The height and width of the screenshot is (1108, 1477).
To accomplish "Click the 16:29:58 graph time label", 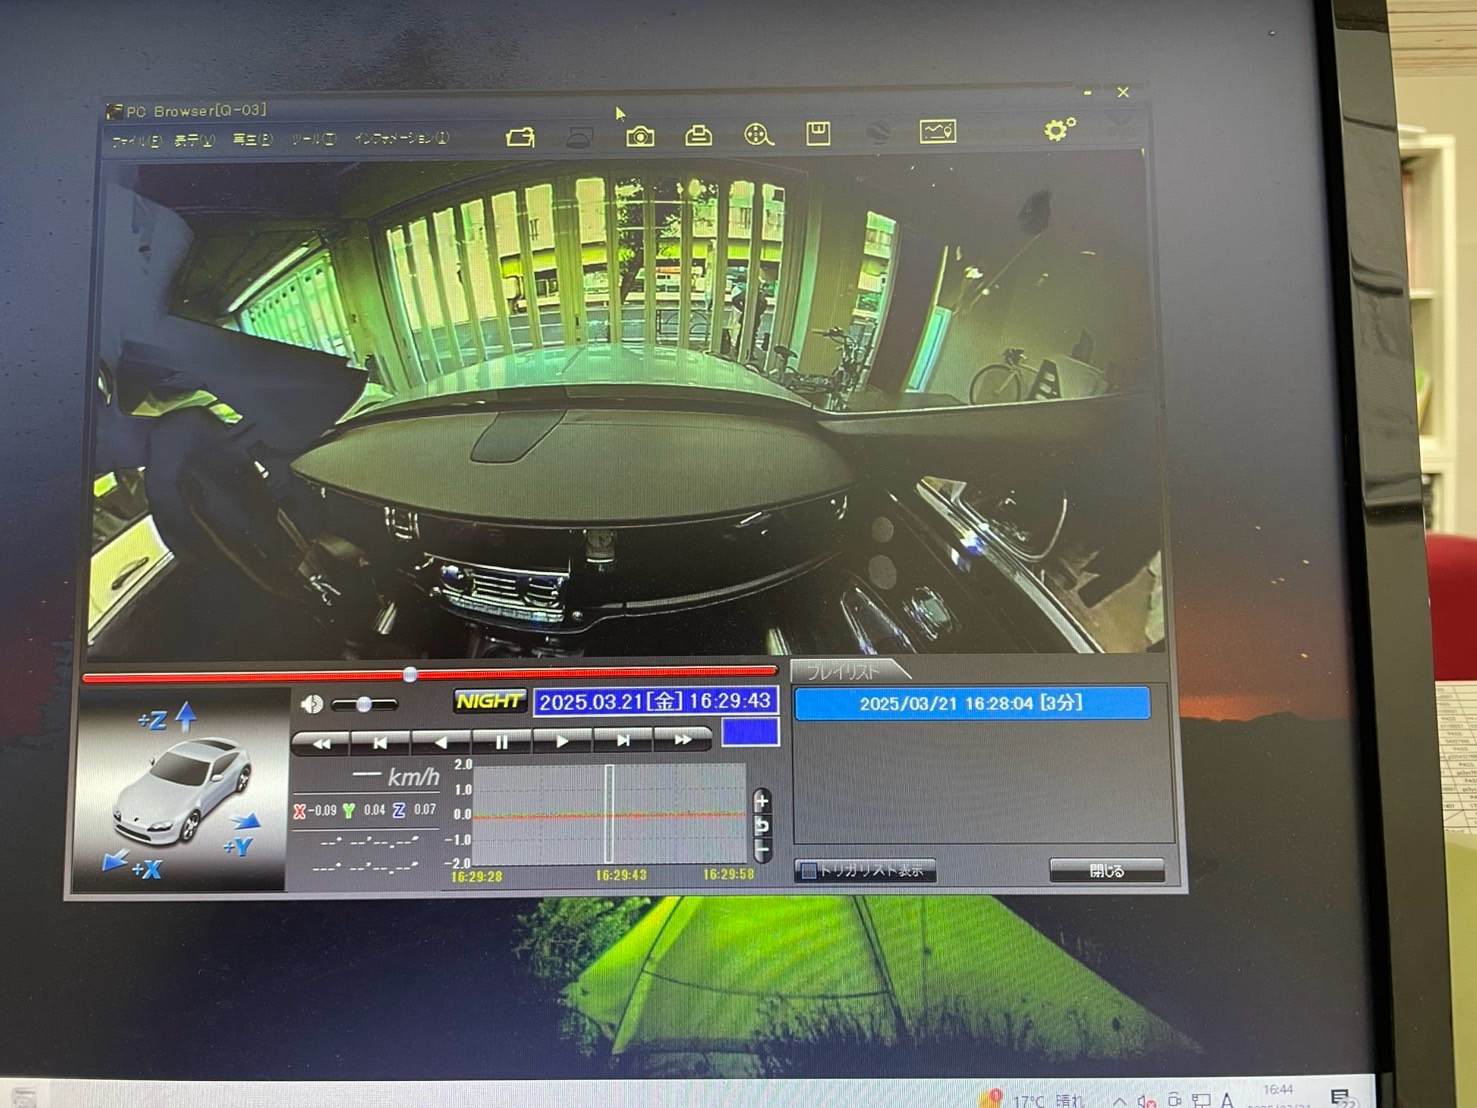I will click(728, 874).
